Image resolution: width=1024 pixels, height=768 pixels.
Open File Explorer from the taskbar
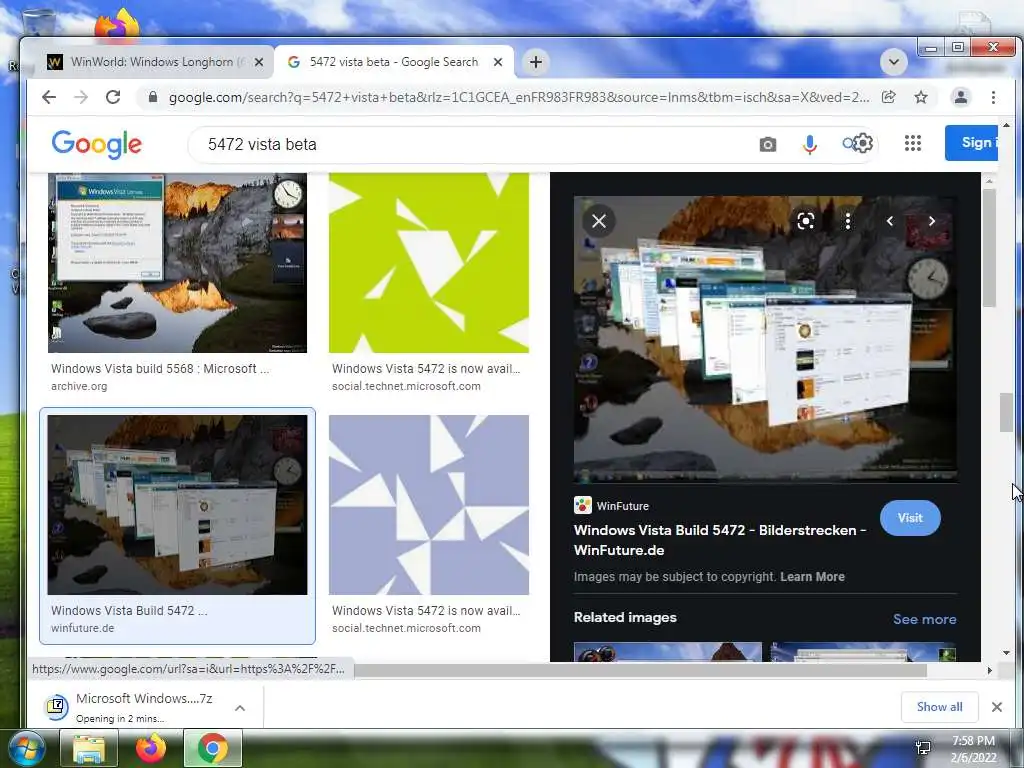pyautogui.click(x=89, y=748)
